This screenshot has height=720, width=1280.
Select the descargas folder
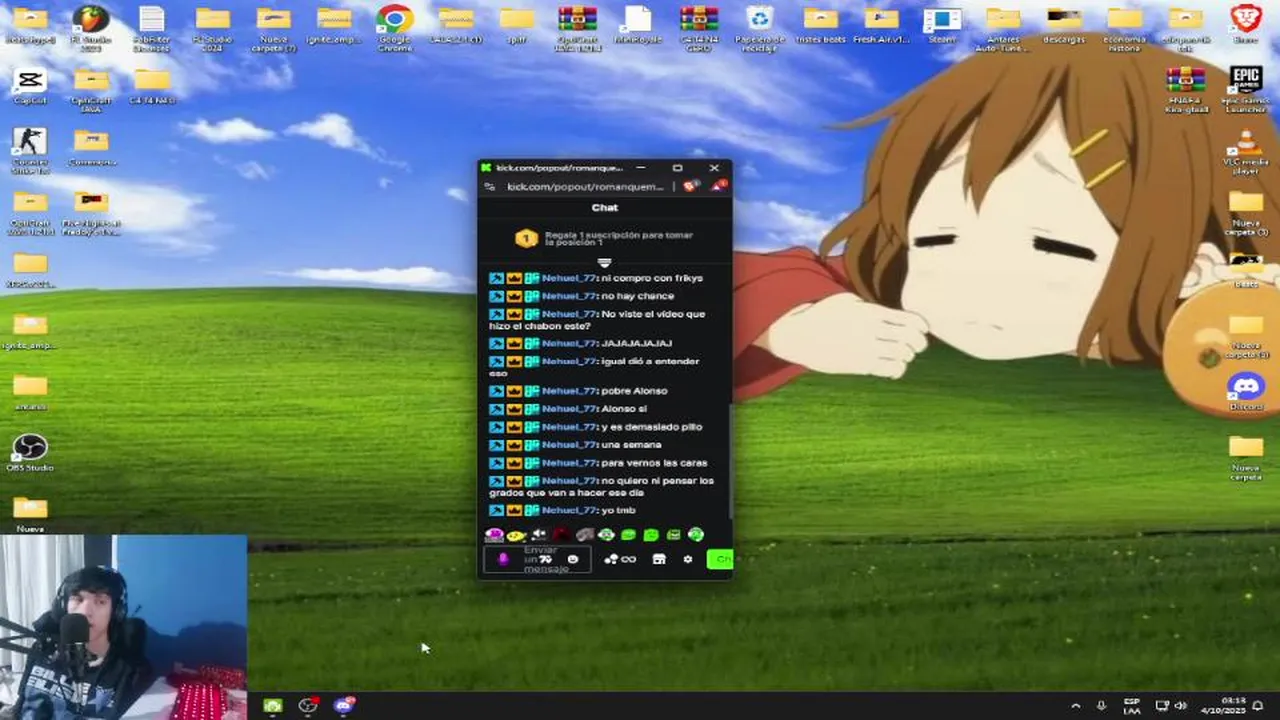[1064, 26]
